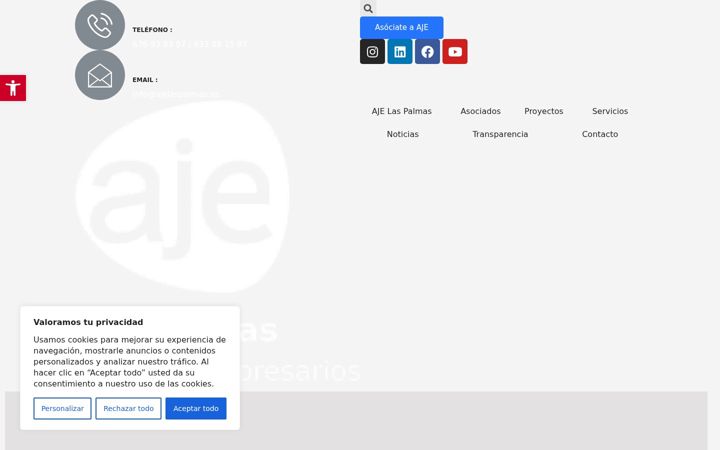Open the Proyectos menu item
720x450 pixels.
(544, 111)
